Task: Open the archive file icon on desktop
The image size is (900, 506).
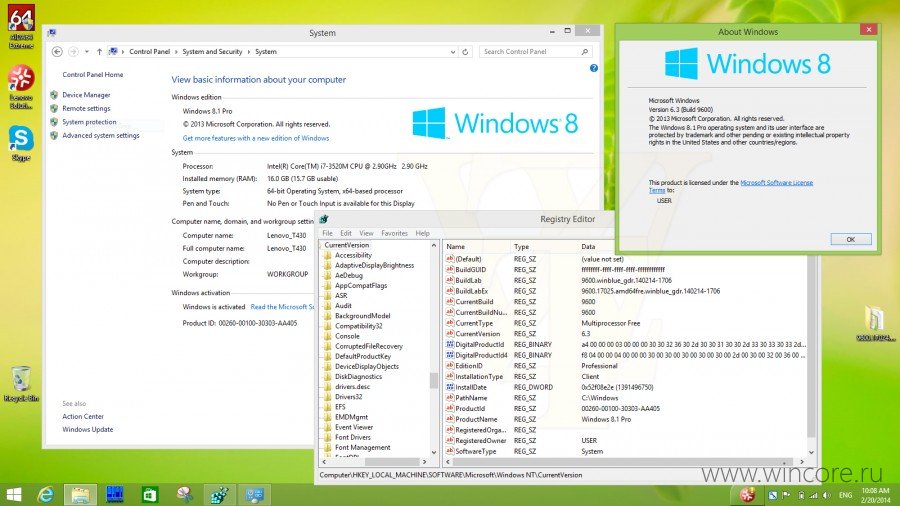Action: [875, 324]
